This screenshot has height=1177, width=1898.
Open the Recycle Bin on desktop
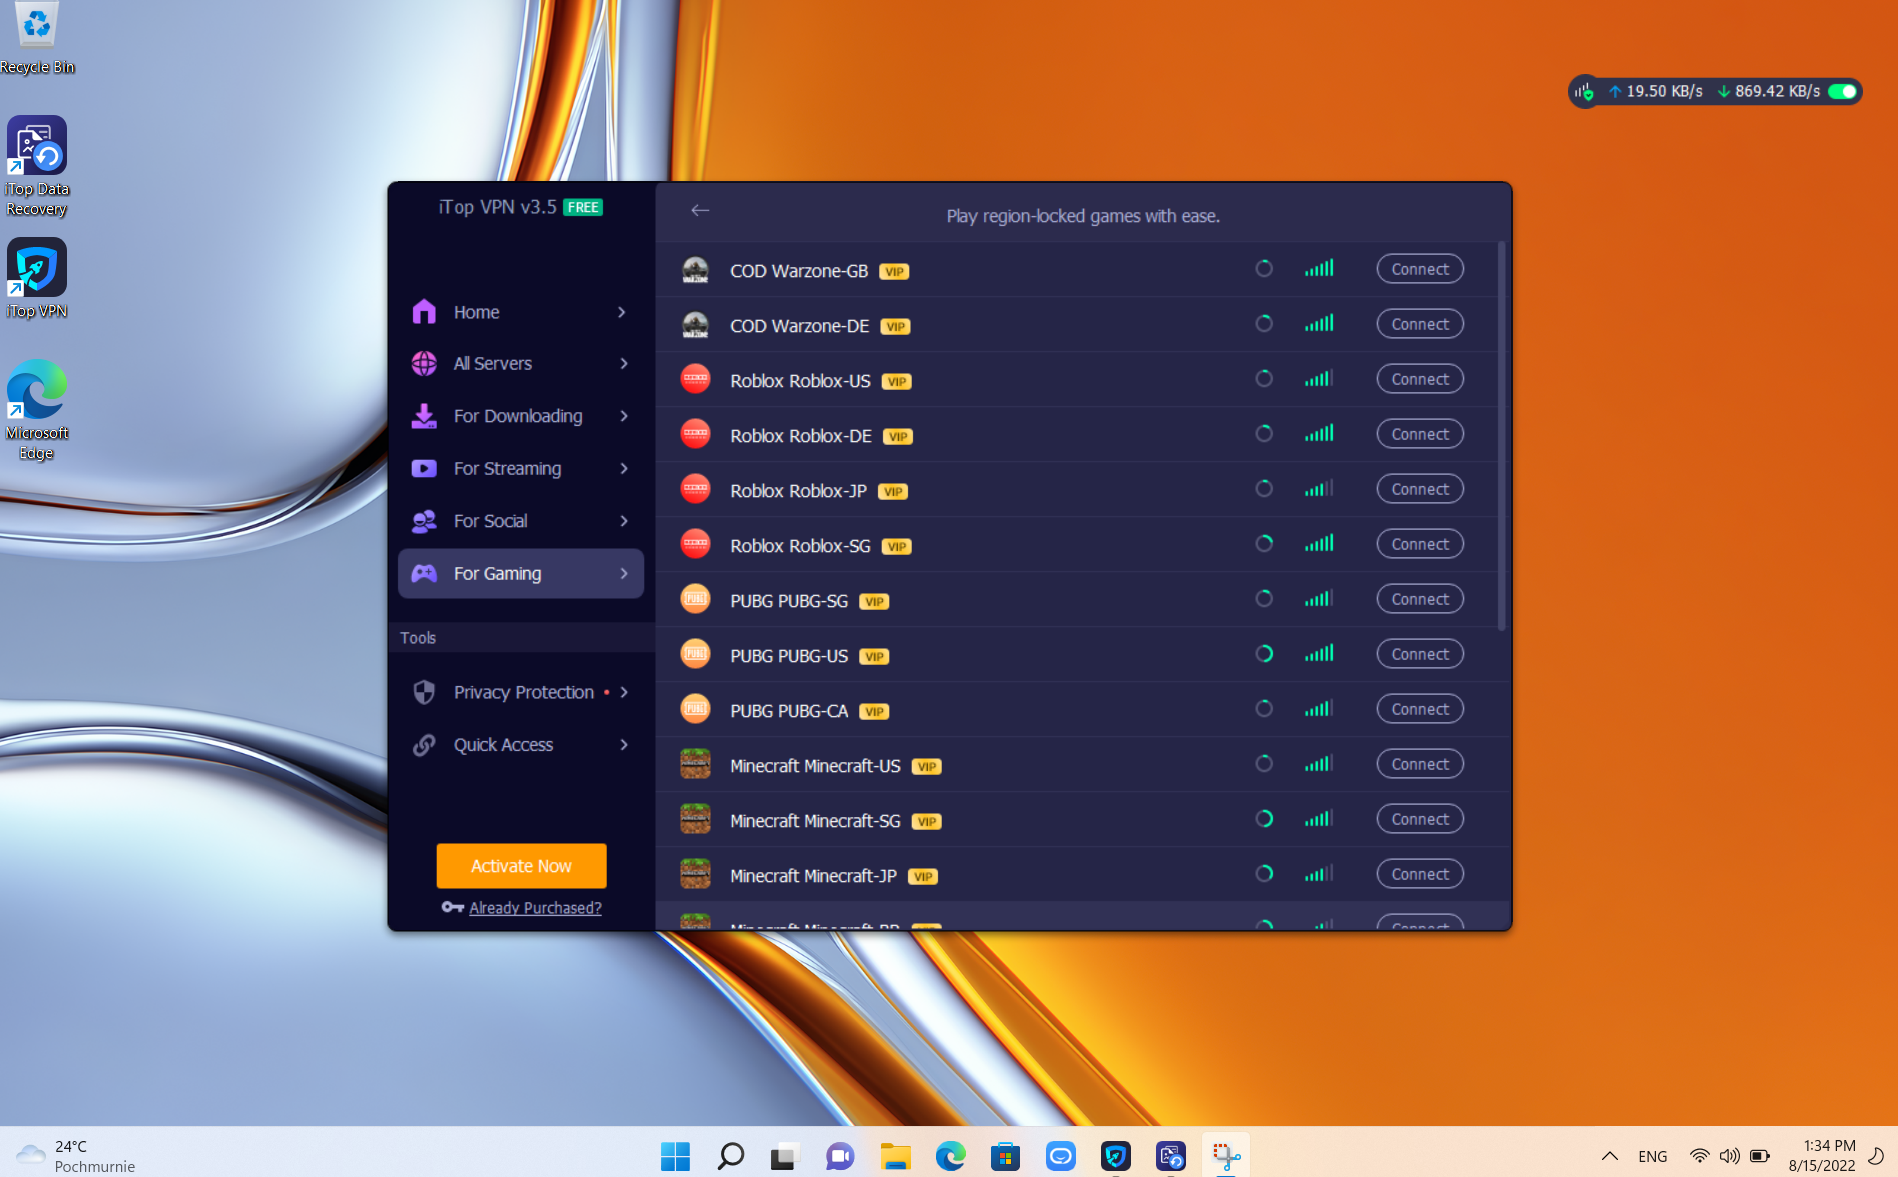coord(37,38)
